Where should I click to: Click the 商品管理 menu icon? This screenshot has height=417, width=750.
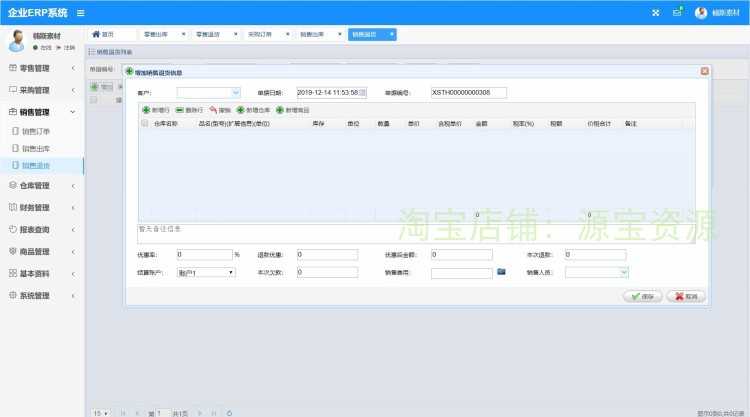click(13, 251)
